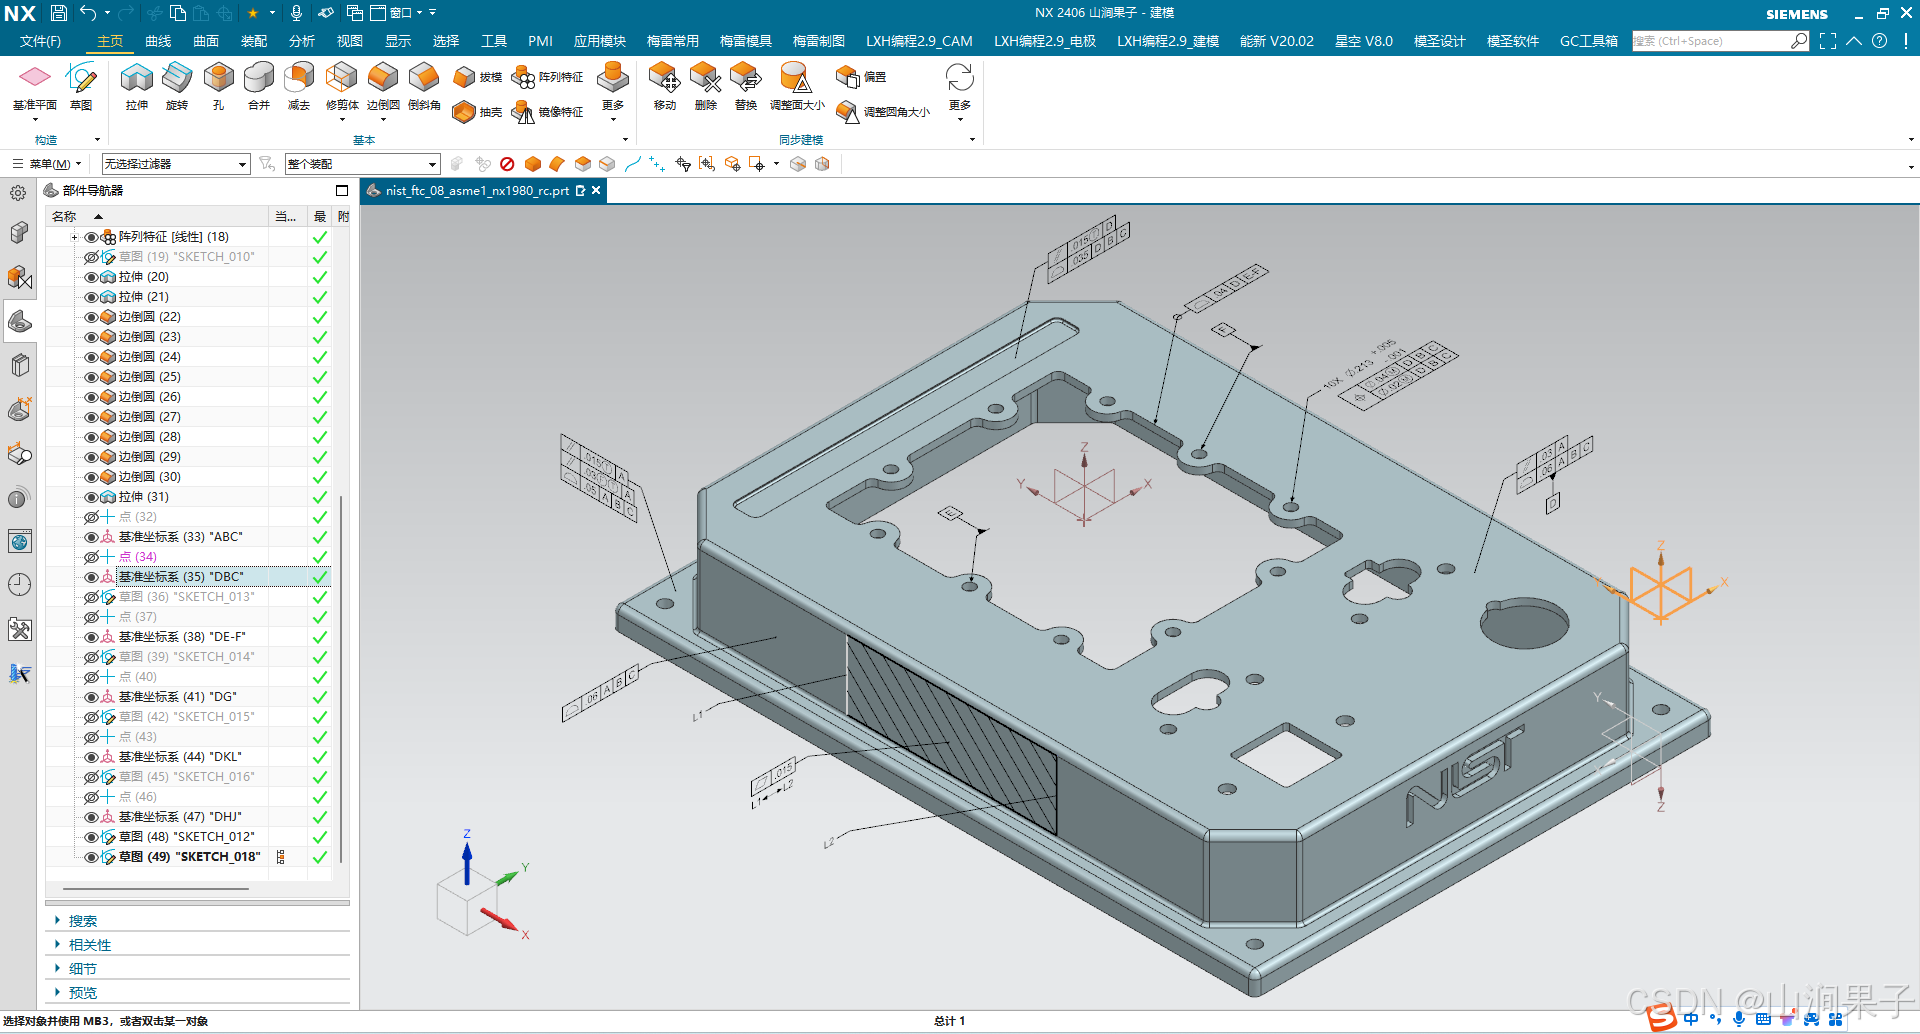
Task: Select the Edge Blend (边倒圆) tool
Action: tap(383, 86)
